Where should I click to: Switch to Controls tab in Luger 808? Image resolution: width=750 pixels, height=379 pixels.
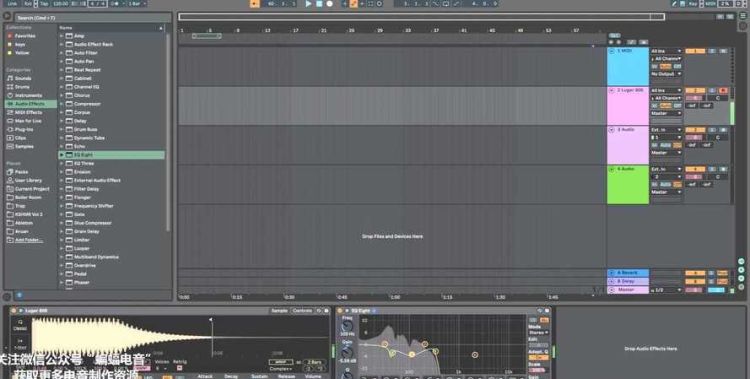(x=302, y=311)
